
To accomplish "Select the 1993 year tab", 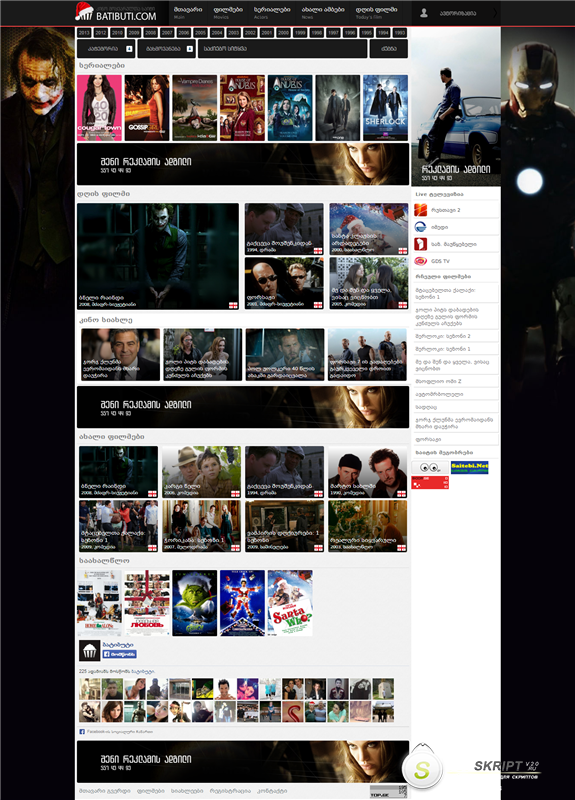I will point(399,33).
